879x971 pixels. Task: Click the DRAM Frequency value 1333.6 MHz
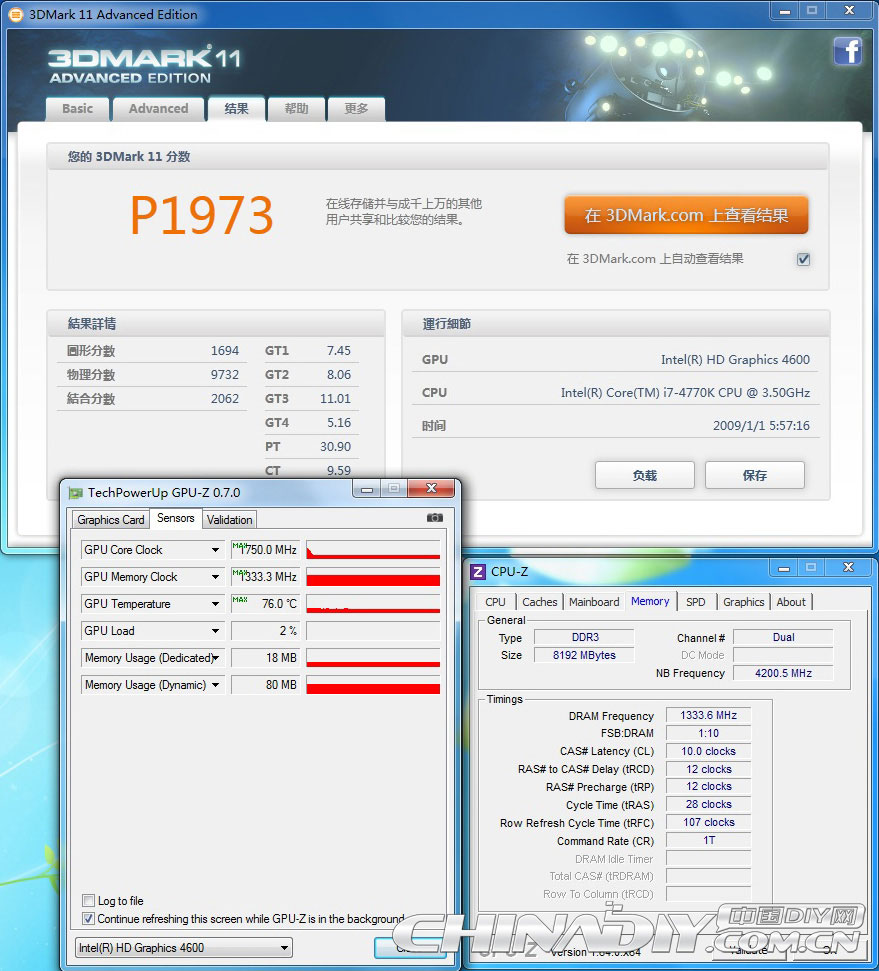pyautogui.click(x=708, y=715)
